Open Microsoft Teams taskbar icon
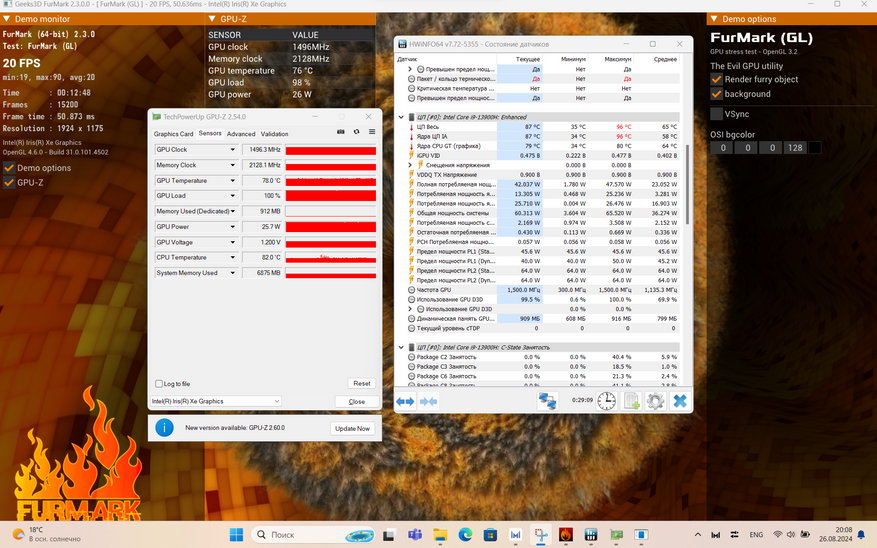877x548 pixels. (414, 535)
